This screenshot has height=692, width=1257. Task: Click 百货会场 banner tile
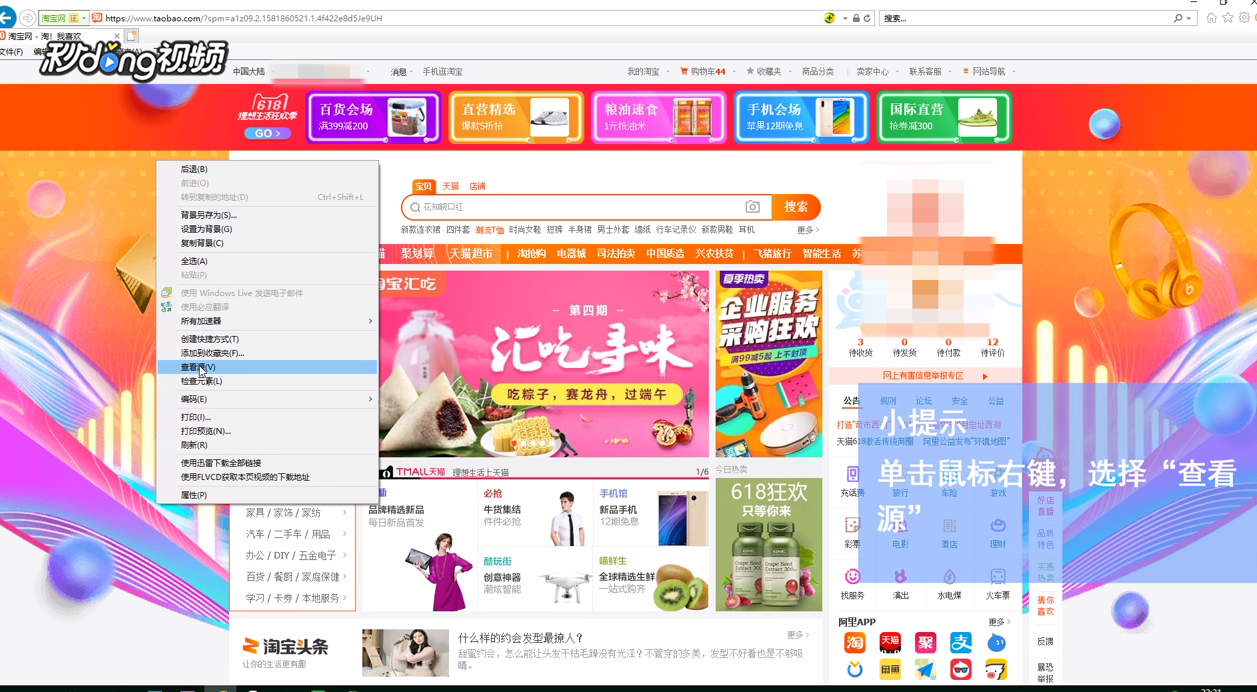tap(374, 117)
